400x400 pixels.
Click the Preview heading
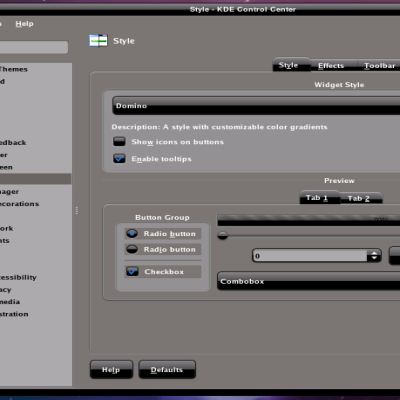tap(339, 181)
